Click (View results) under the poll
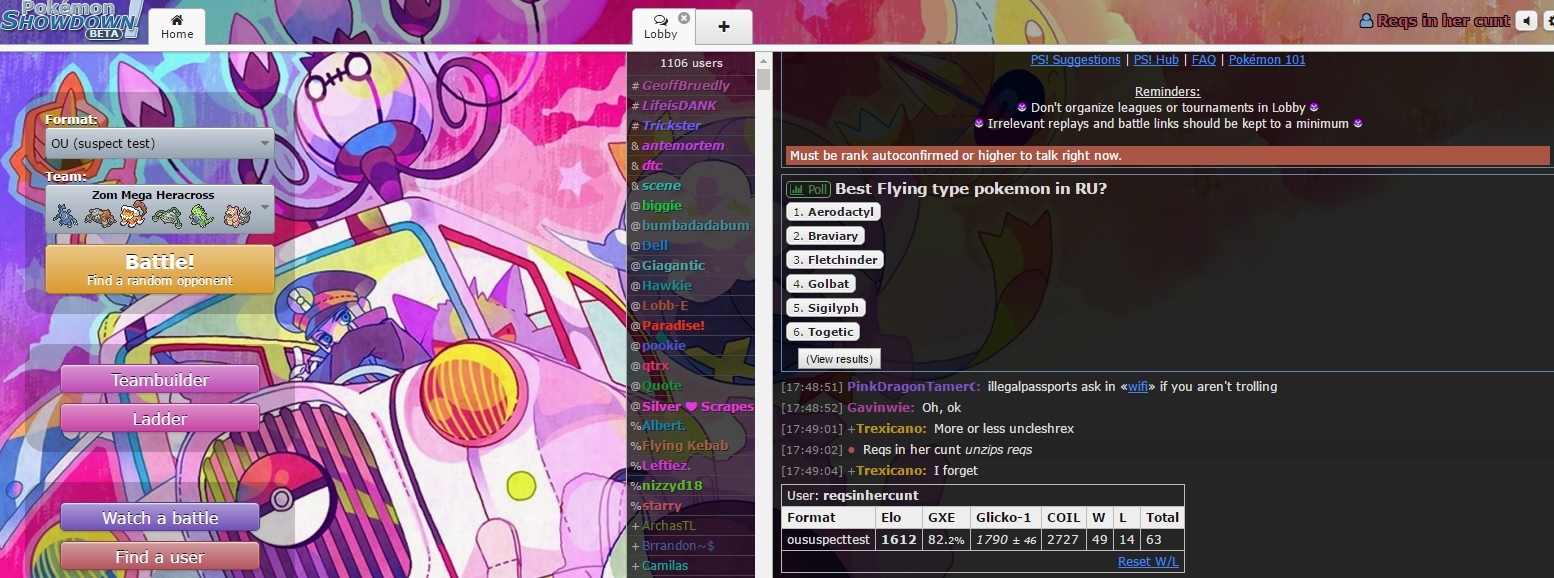The height and width of the screenshot is (578, 1554). click(839, 359)
